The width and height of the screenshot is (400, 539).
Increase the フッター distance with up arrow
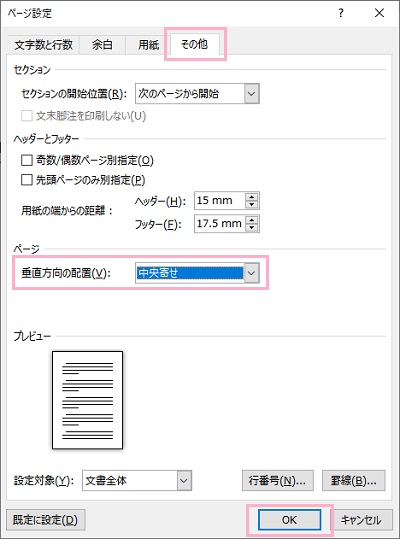(252, 220)
